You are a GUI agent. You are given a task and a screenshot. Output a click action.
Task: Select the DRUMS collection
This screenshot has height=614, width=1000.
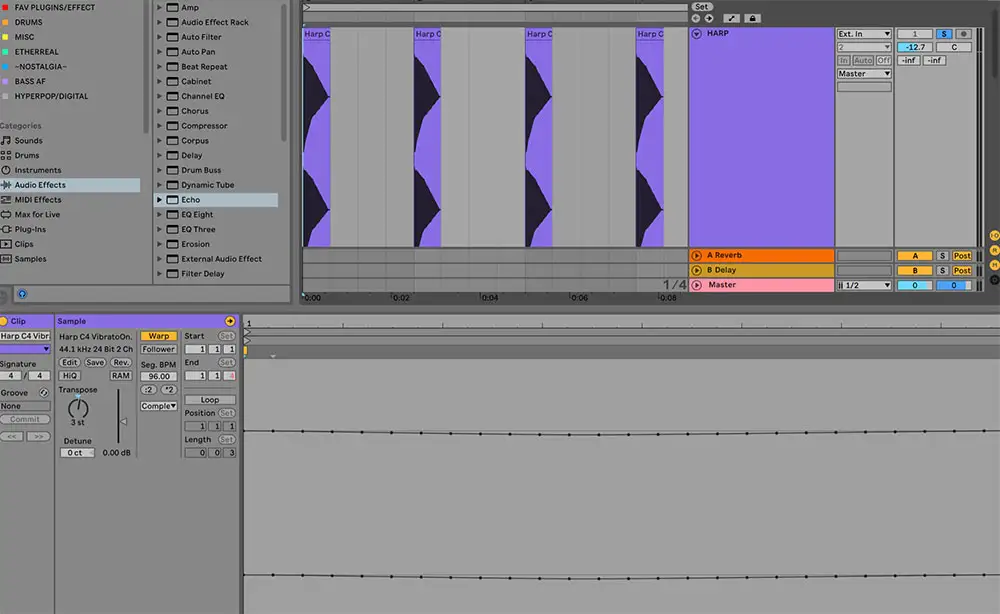tap(30, 22)
